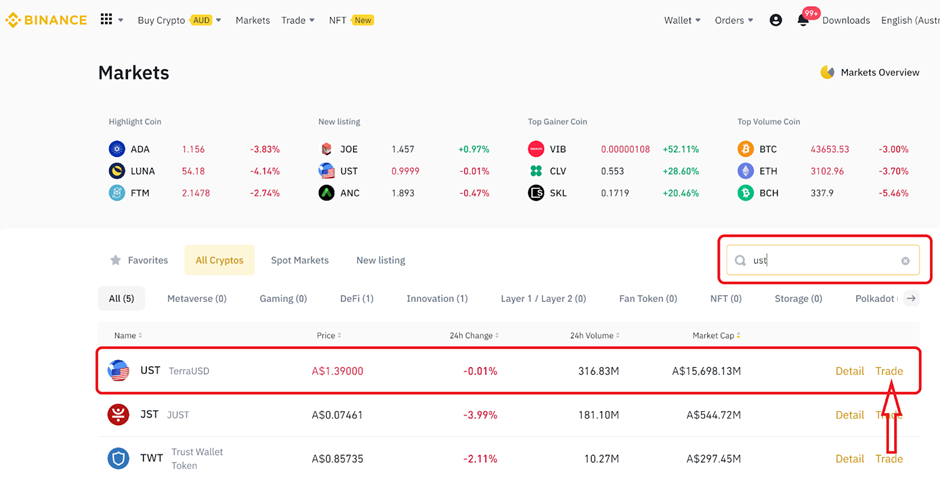Sort the table by Market Cap

pos(716,336)
